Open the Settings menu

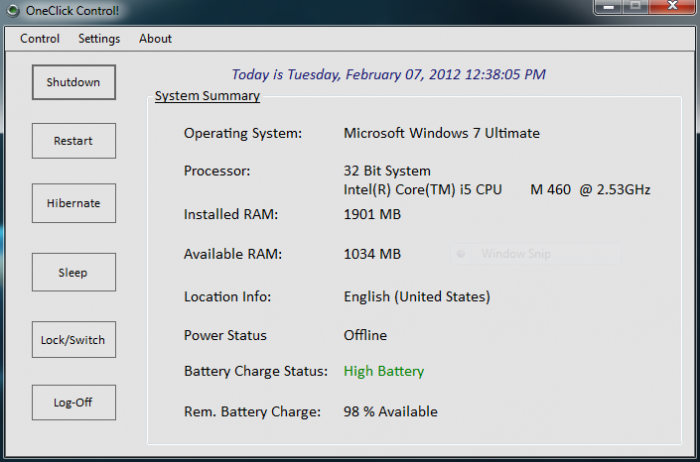[x=99, y=39]
